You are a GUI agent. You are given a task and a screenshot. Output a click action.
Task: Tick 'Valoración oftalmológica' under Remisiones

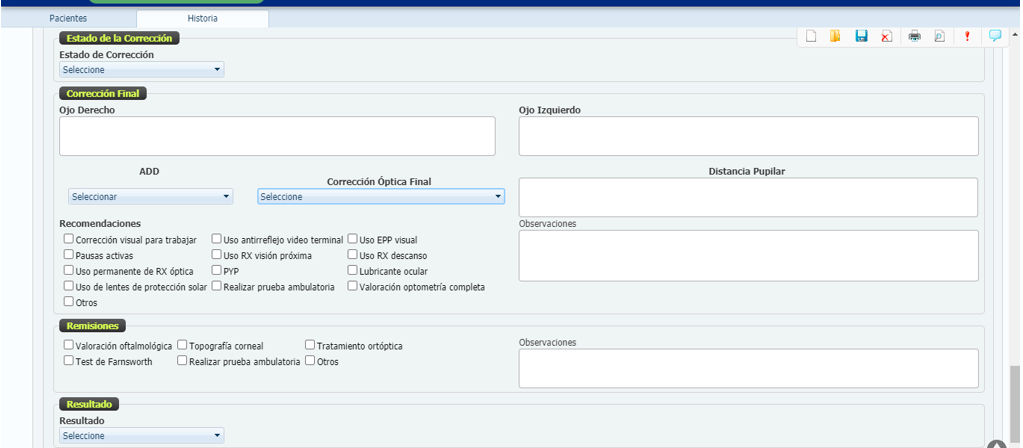pos(68,345)
